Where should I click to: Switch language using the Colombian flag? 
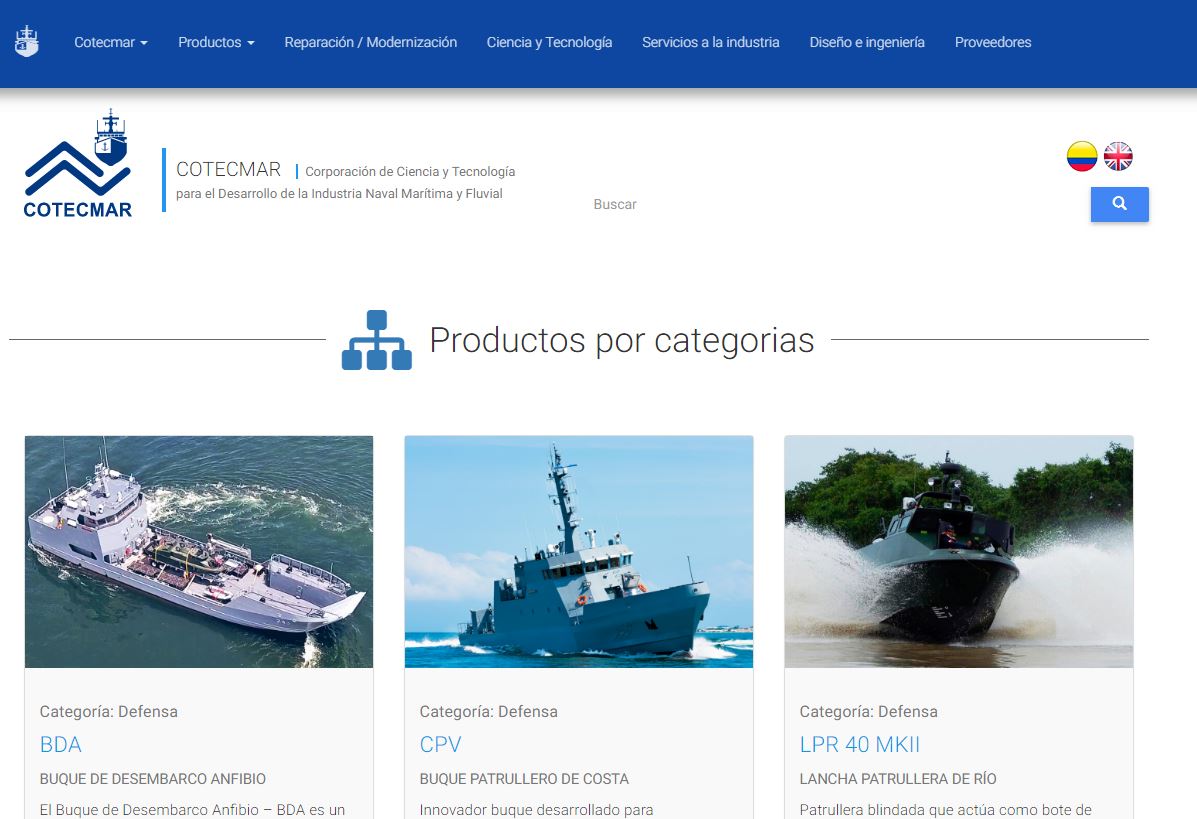[1082, 156]
